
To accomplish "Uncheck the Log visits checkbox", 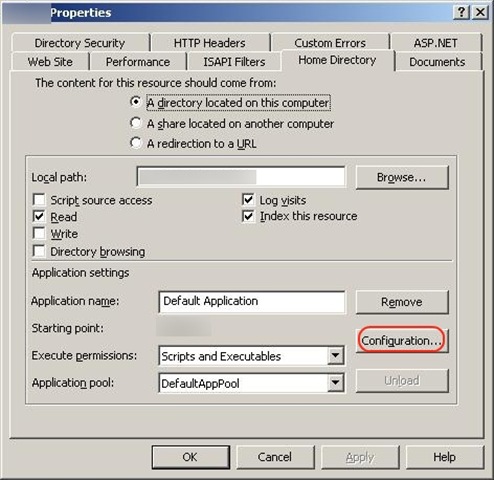I will 248,200.
